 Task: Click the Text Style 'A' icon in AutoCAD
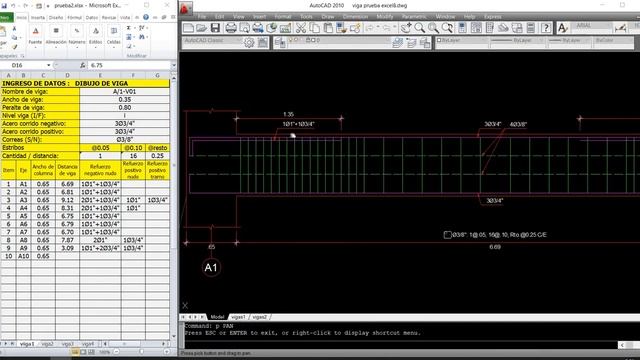click(x=562, y=28)
